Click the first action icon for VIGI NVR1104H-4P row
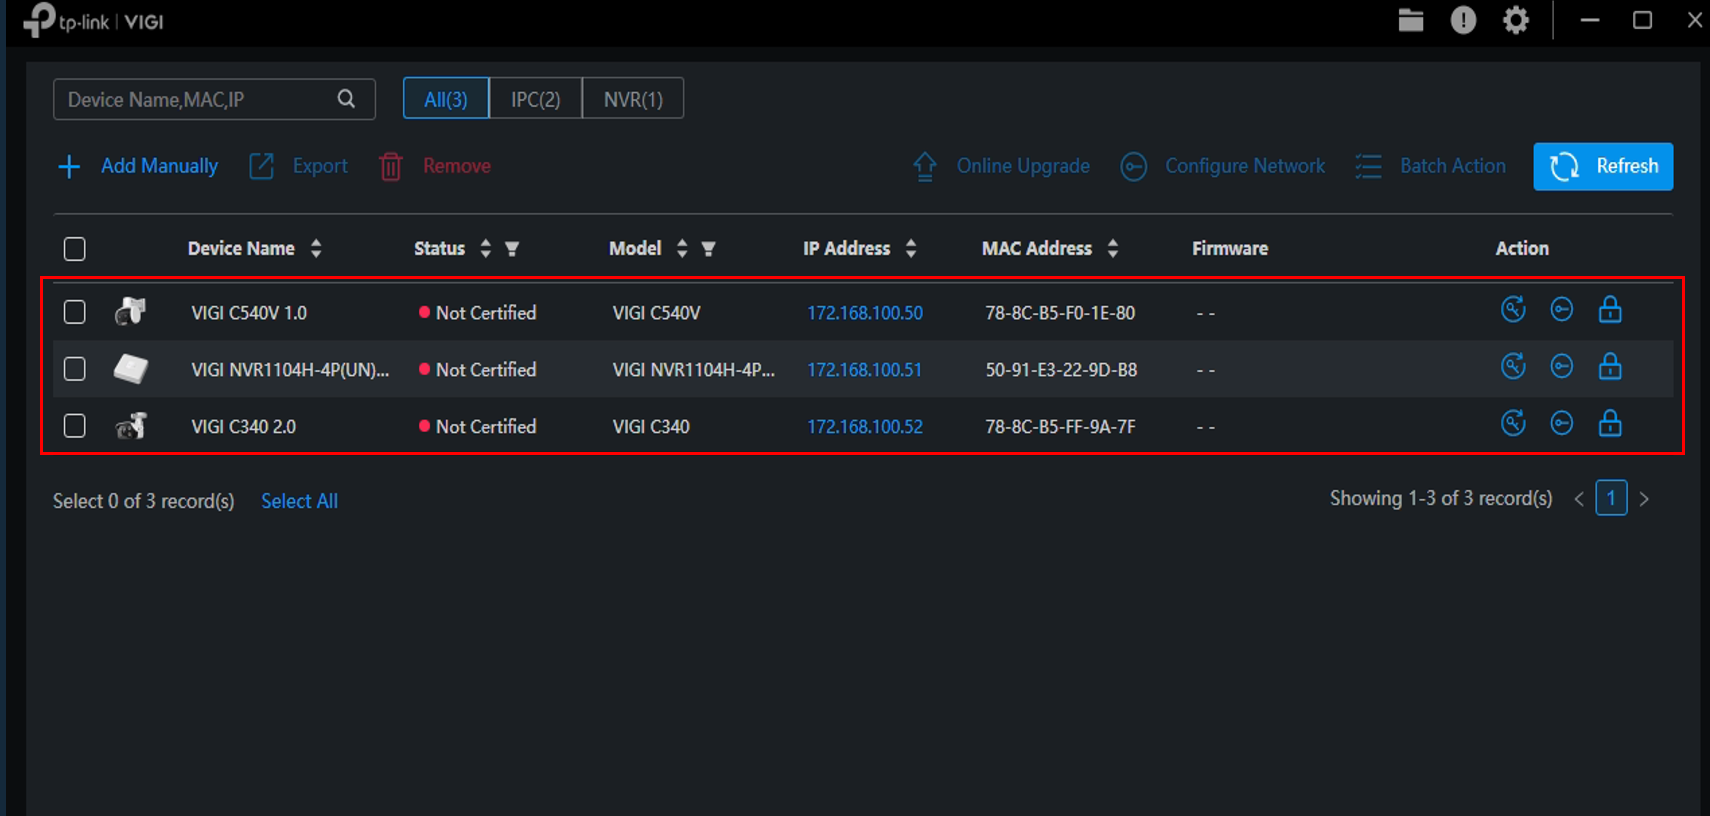 point(1513,367)
